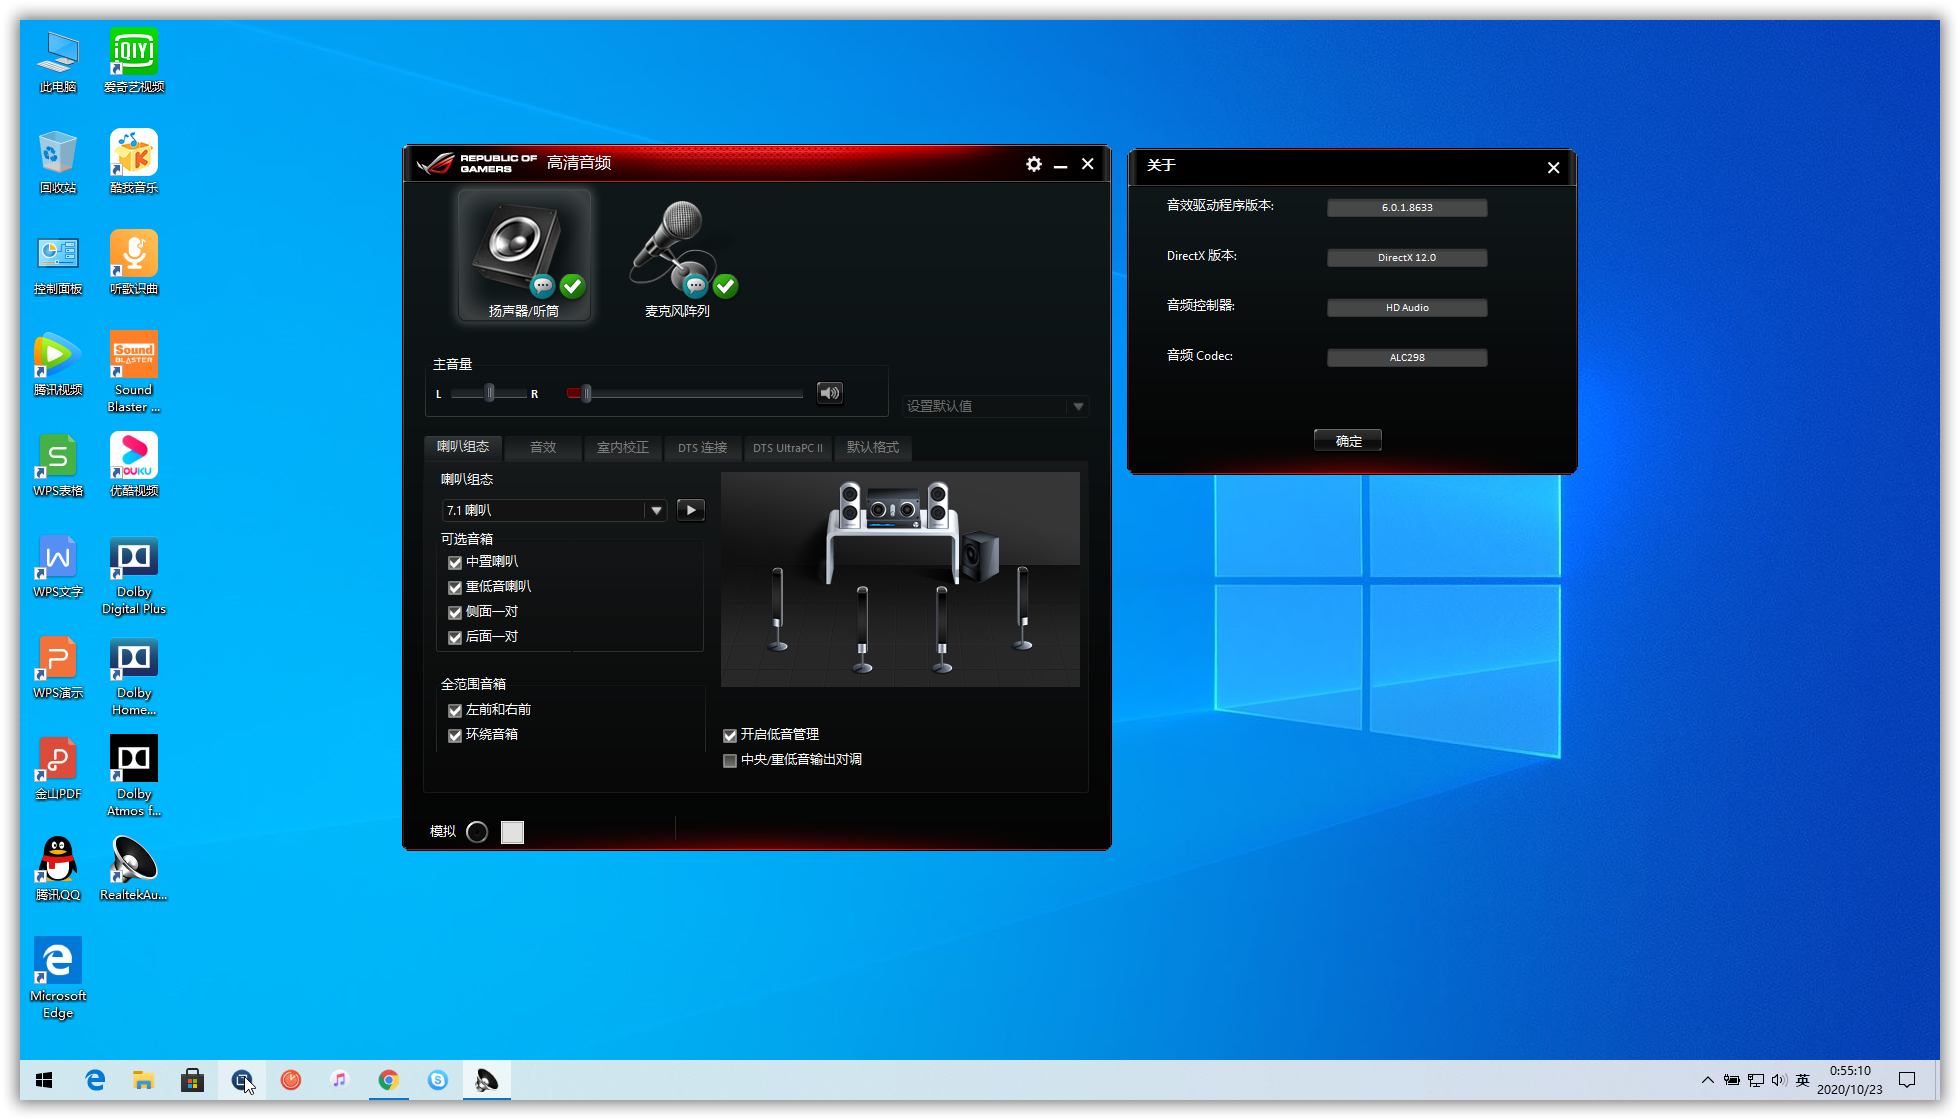The height and width of the screenshot is (1120, 1960).
Task: Uncheck the subwoofer checkbox
Action: click(455, 587)
